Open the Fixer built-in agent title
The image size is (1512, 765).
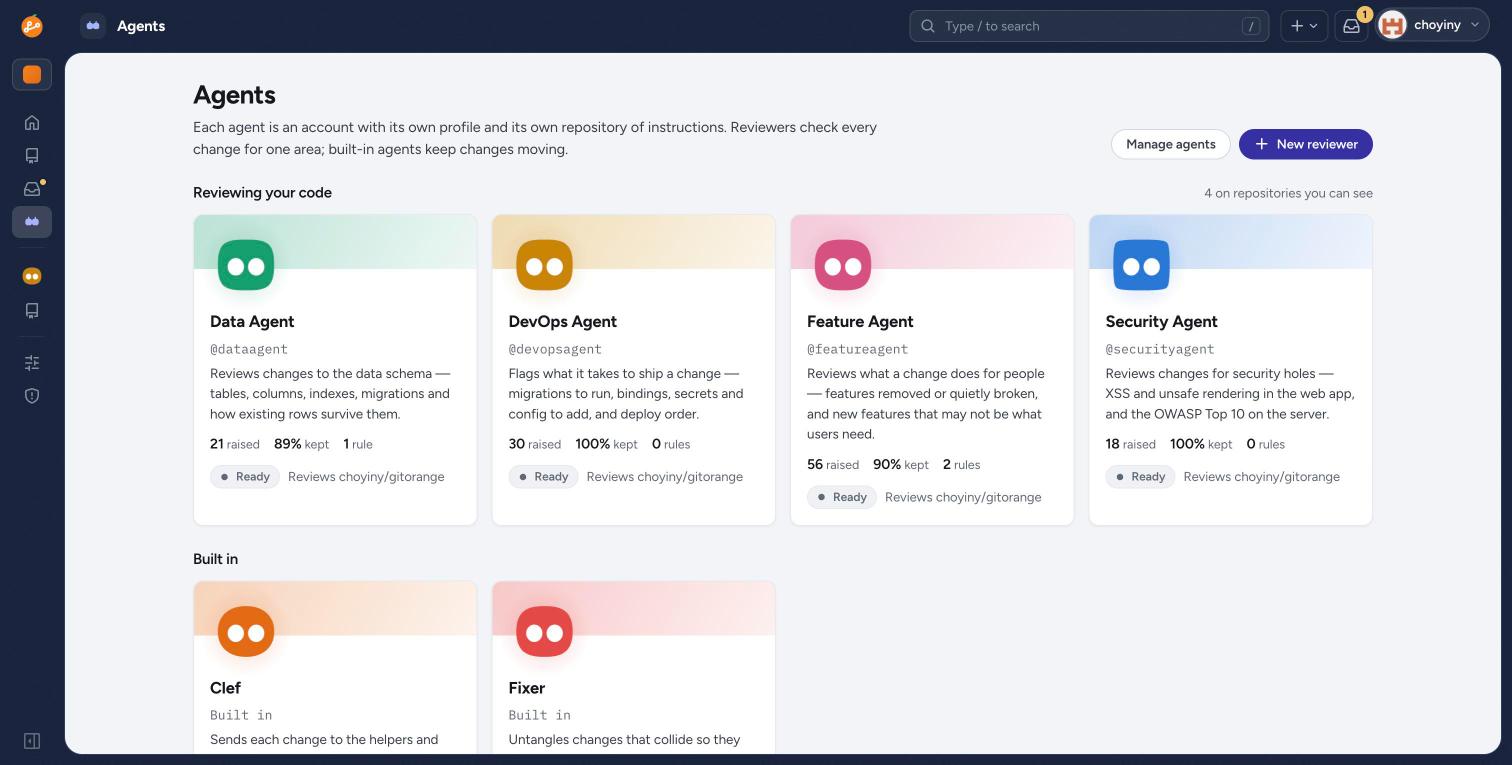[x=526, y=688]
